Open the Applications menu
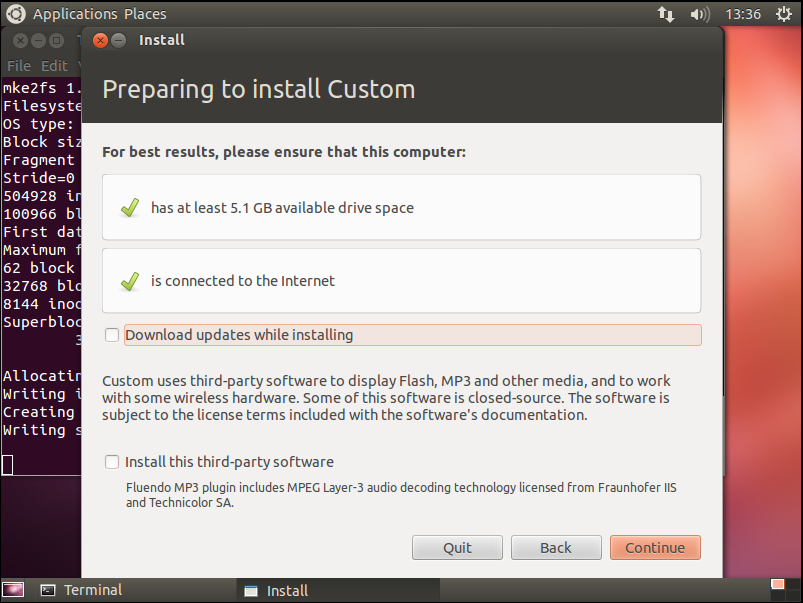The height and width of the screenshot is (603, 803). point(75,14)
